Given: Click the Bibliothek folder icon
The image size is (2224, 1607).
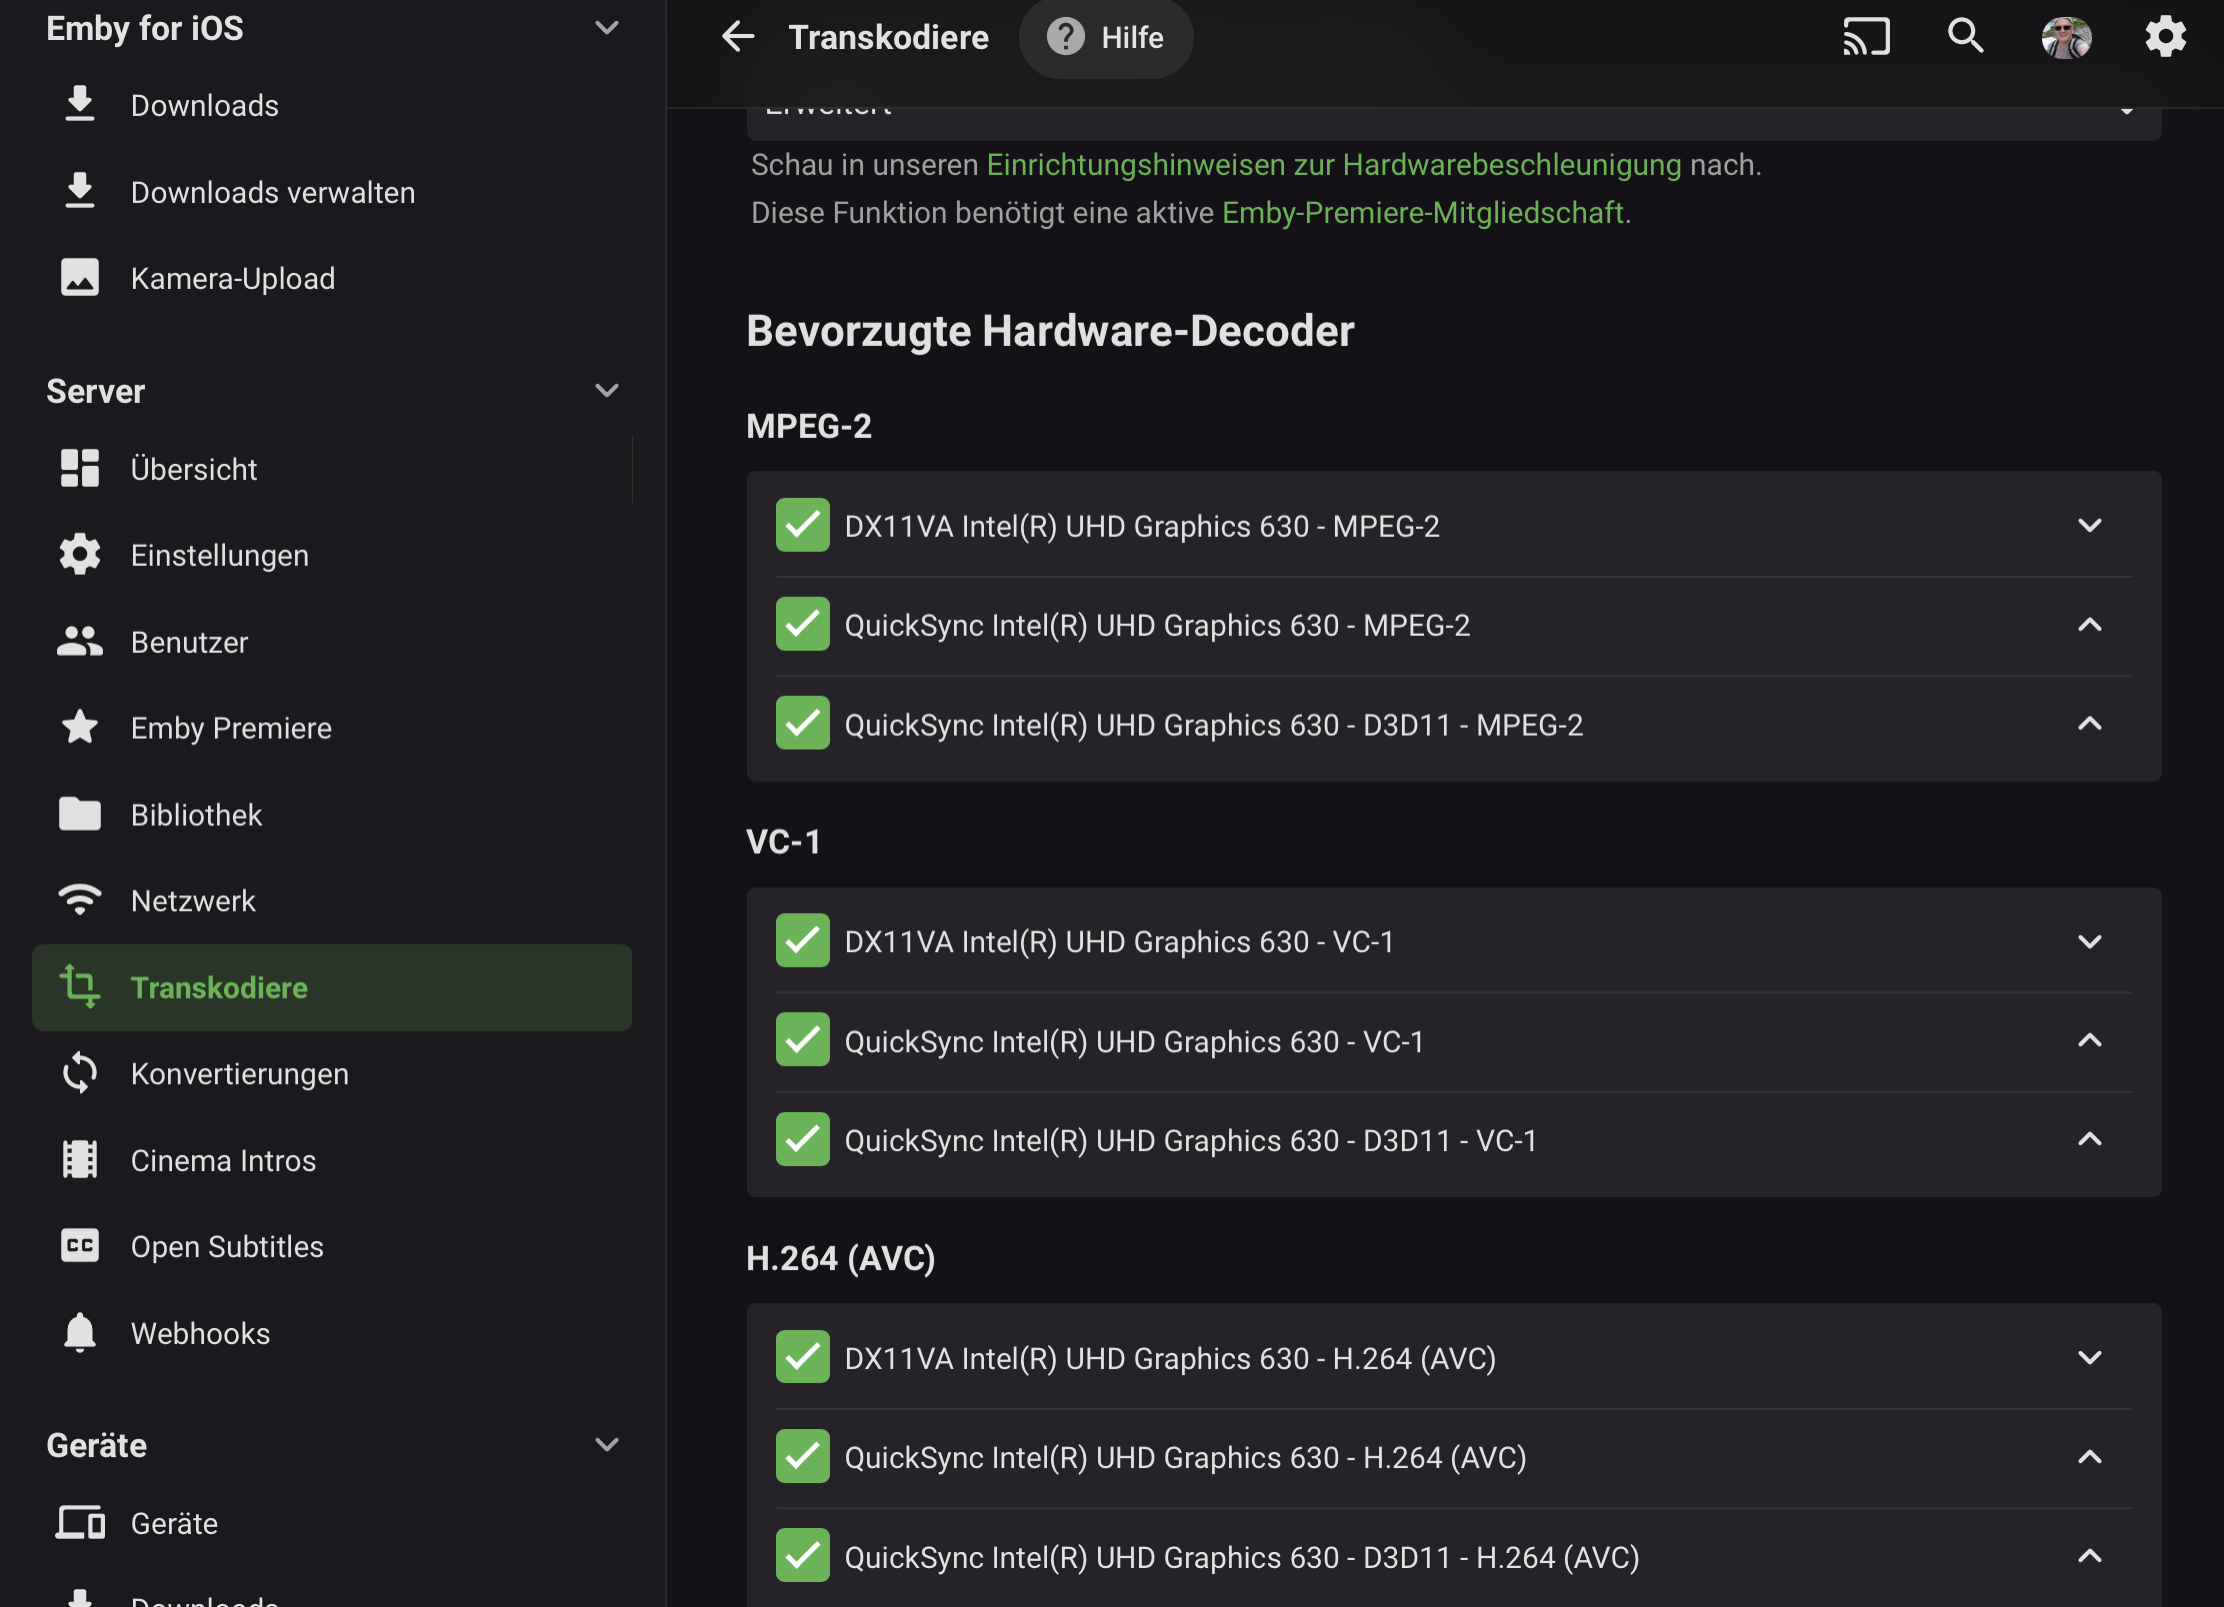Looking at the screenshot, I should click(80, 814).
